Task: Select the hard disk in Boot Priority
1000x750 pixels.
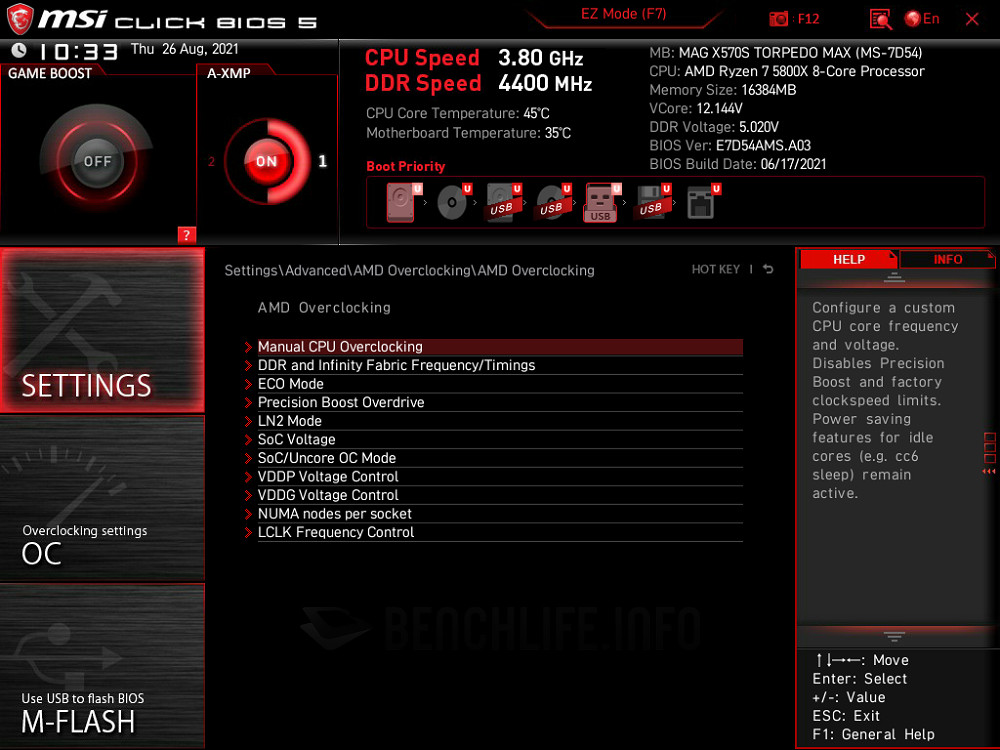Action: (x=400, y=200)
